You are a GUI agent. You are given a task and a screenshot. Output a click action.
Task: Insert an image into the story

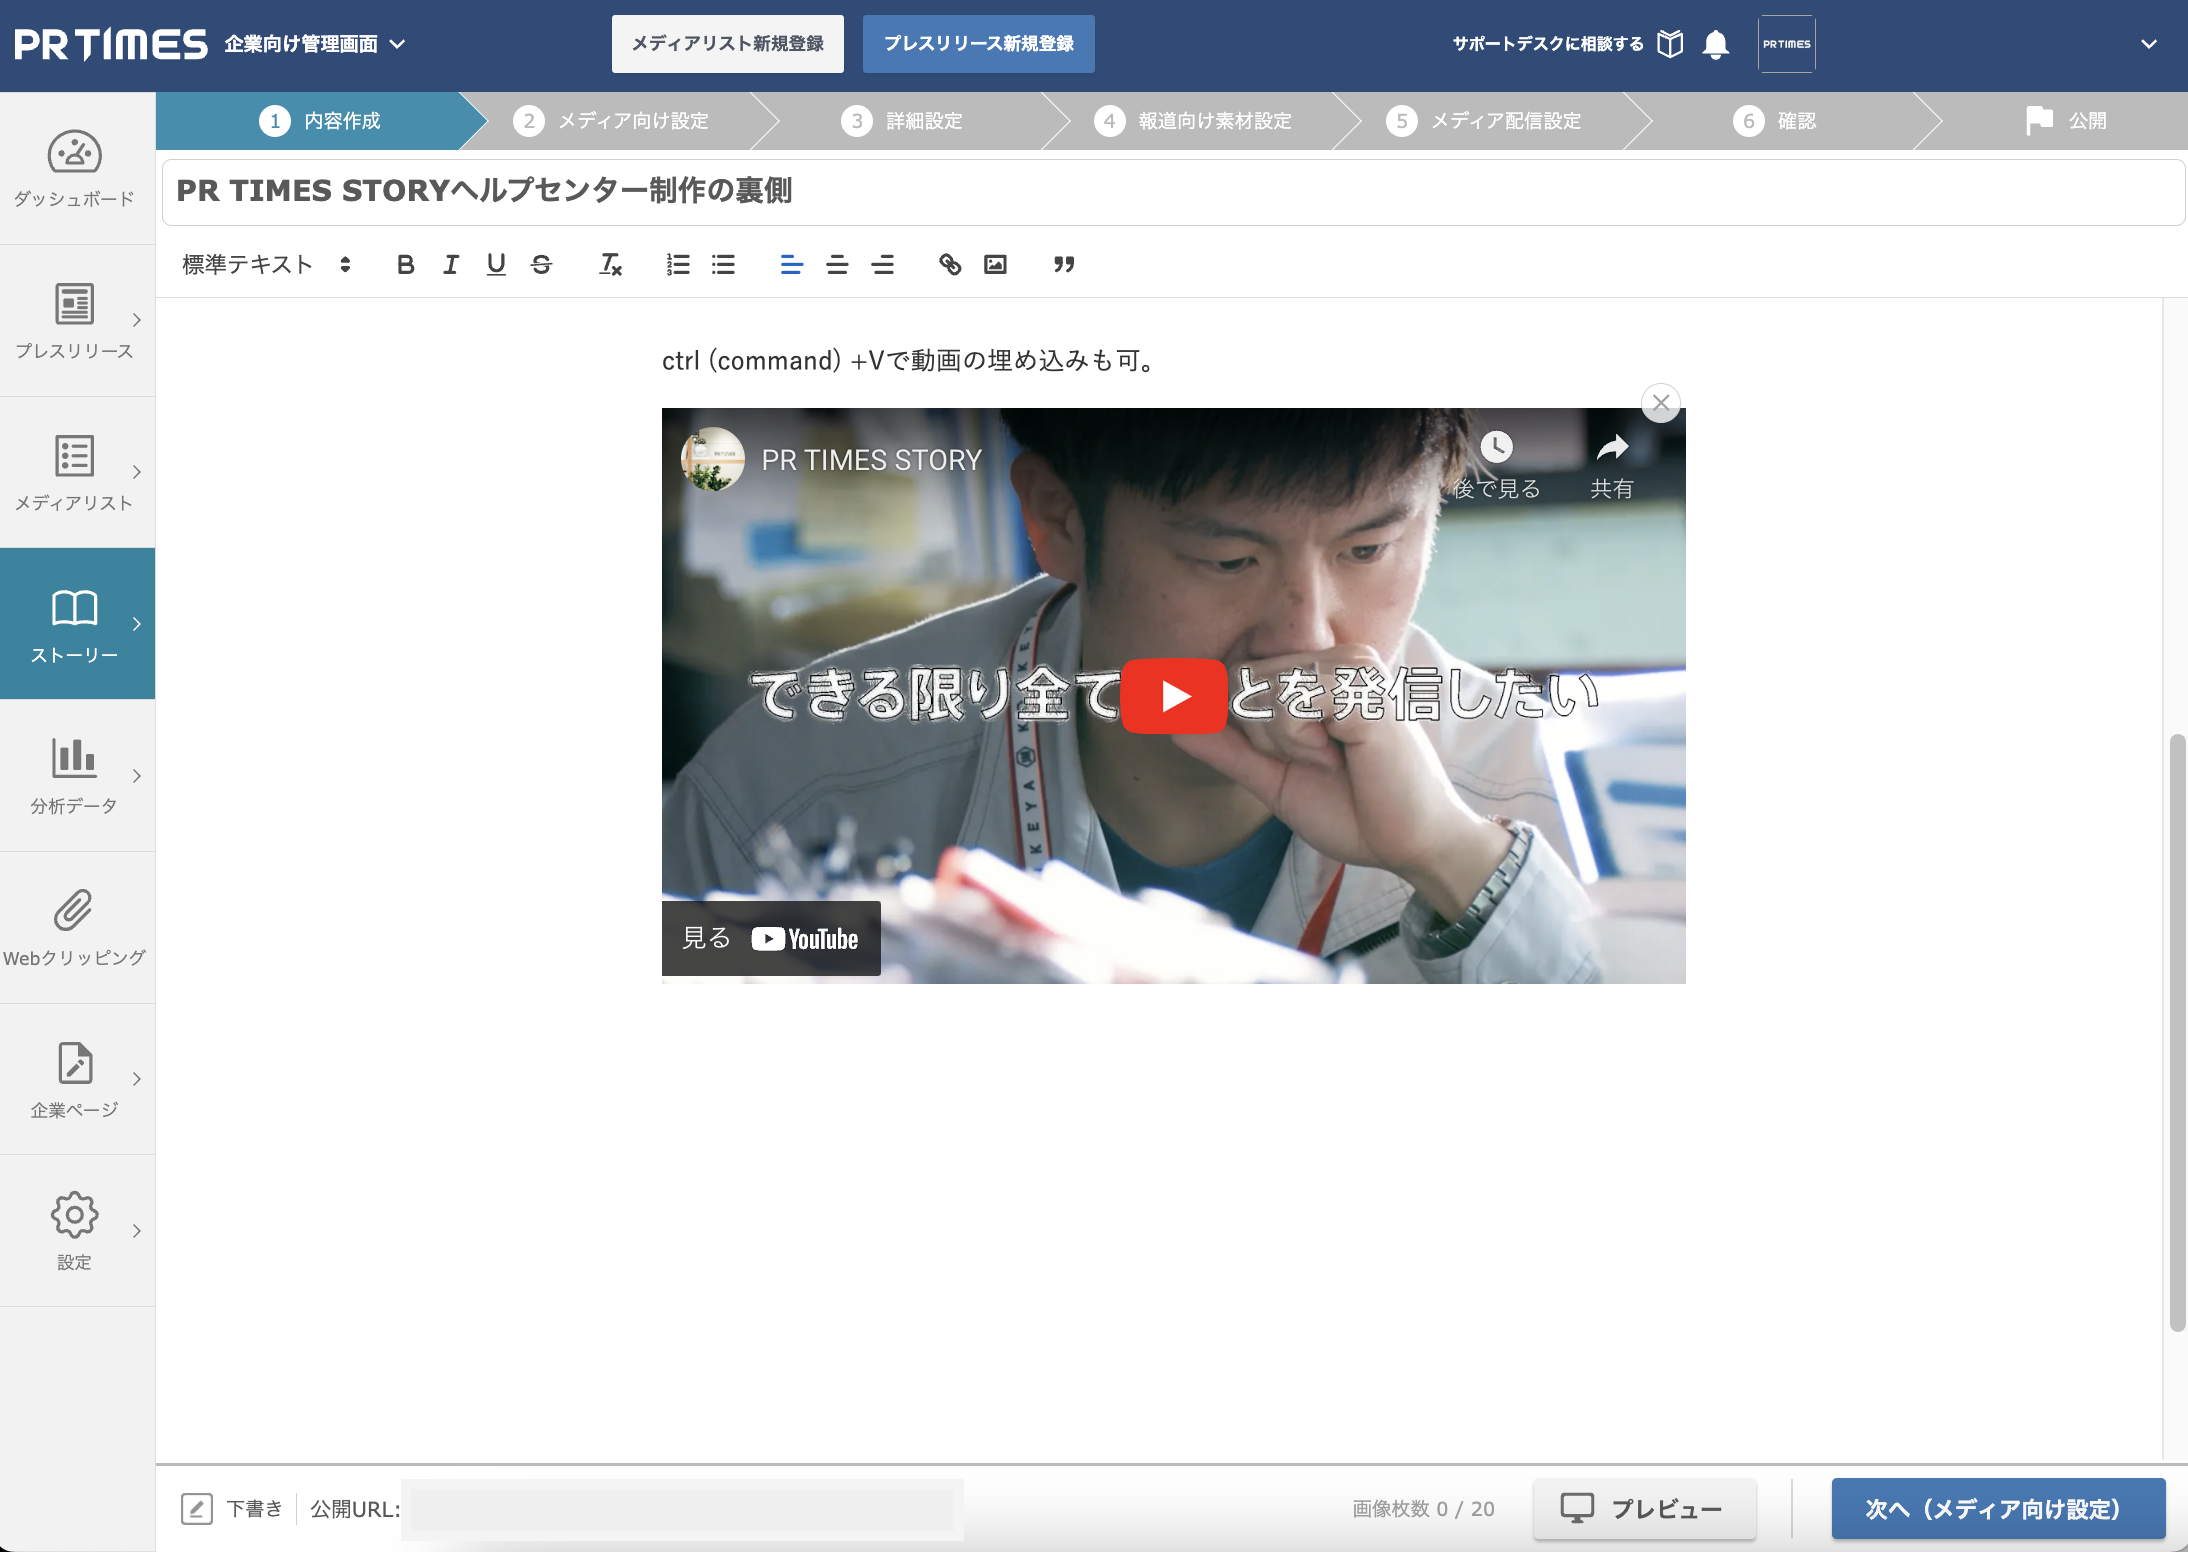point(995,265)
